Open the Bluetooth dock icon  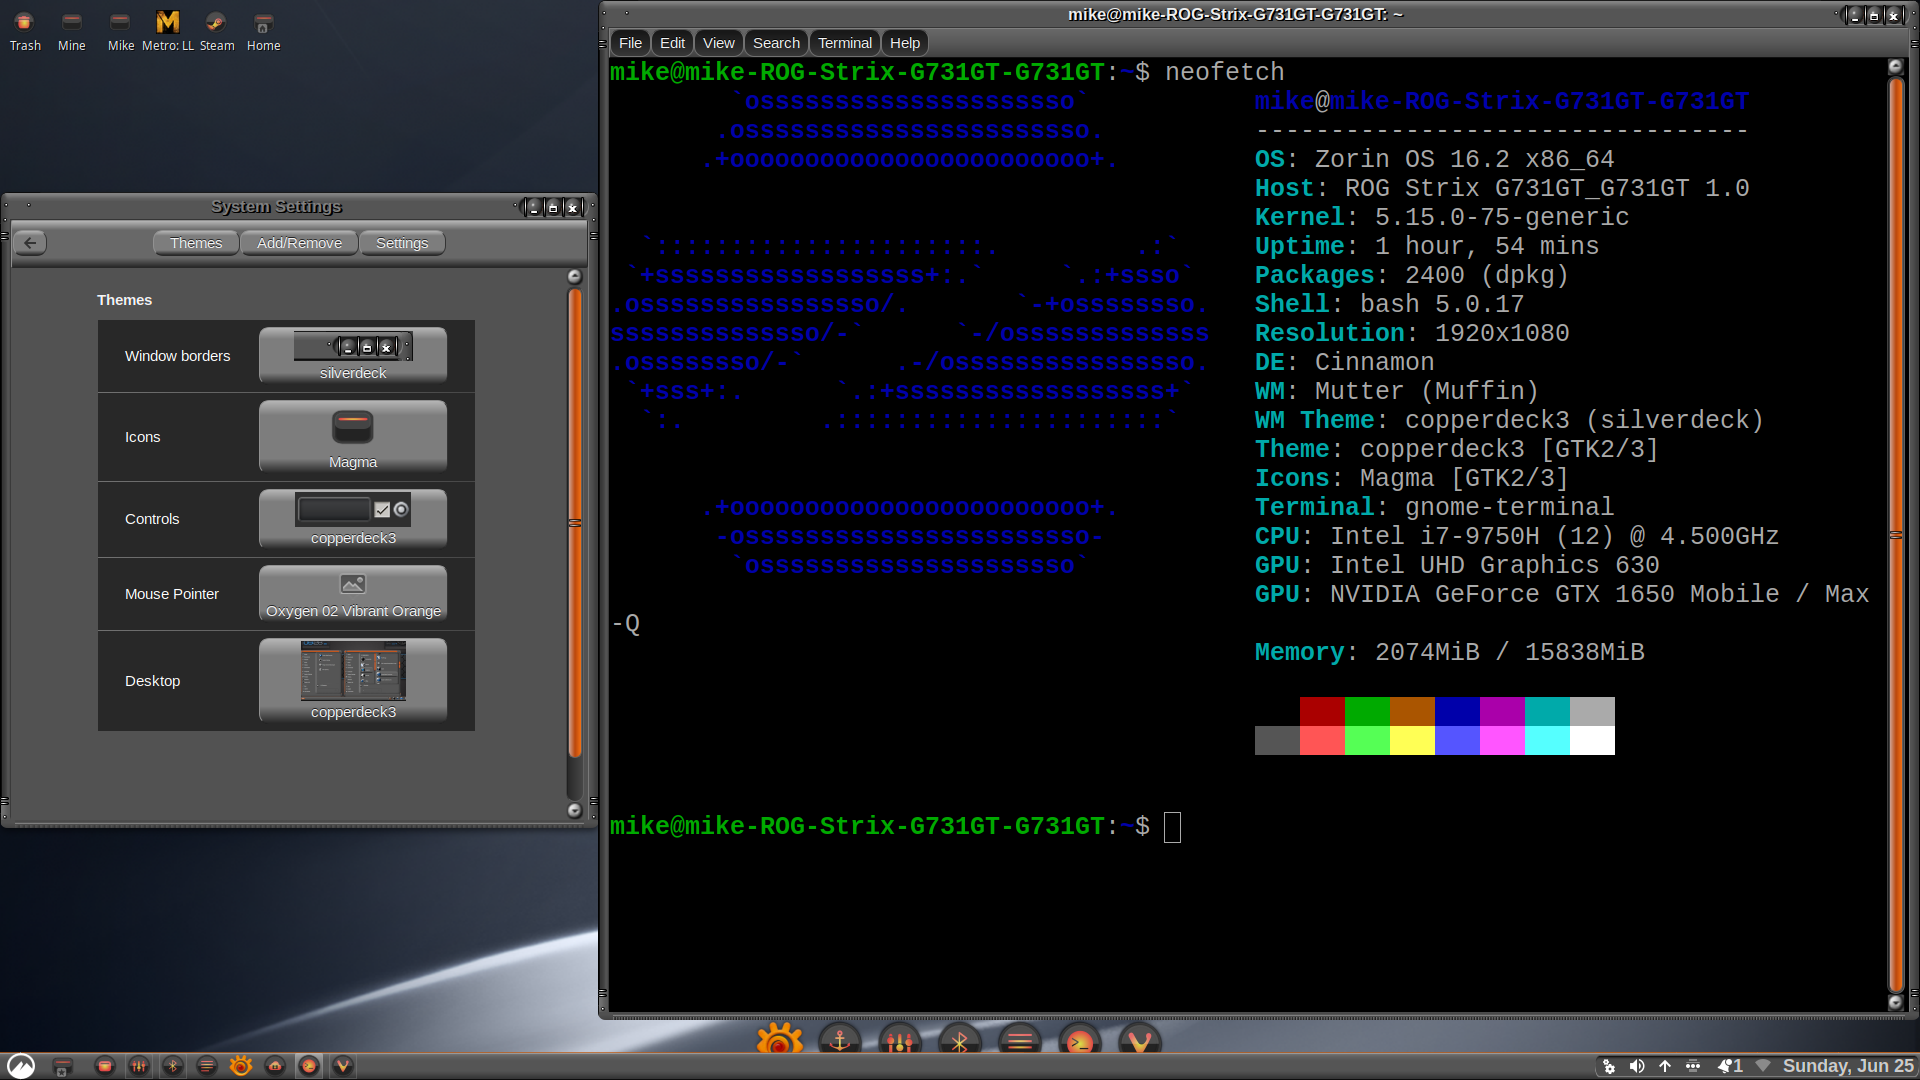coord(960,1040)
